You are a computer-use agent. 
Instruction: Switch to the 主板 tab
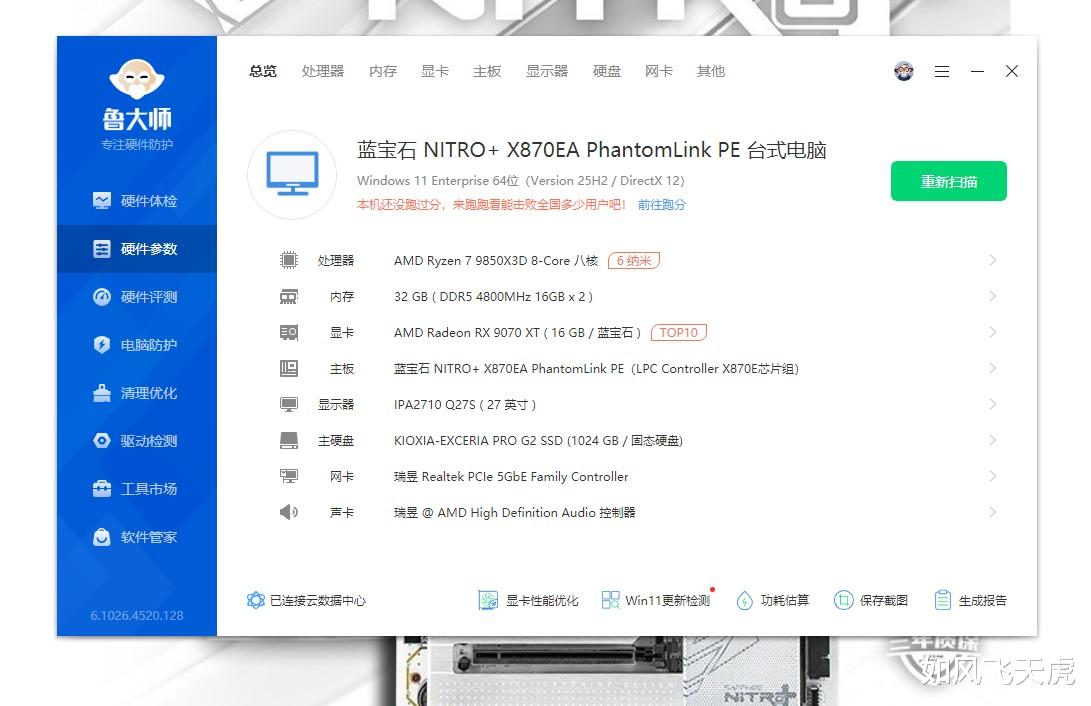tap(487, 71)
